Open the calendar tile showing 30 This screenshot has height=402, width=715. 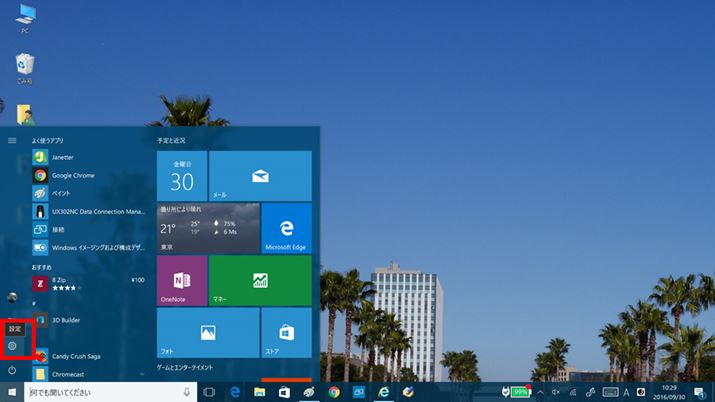click(x=181, y=175)
